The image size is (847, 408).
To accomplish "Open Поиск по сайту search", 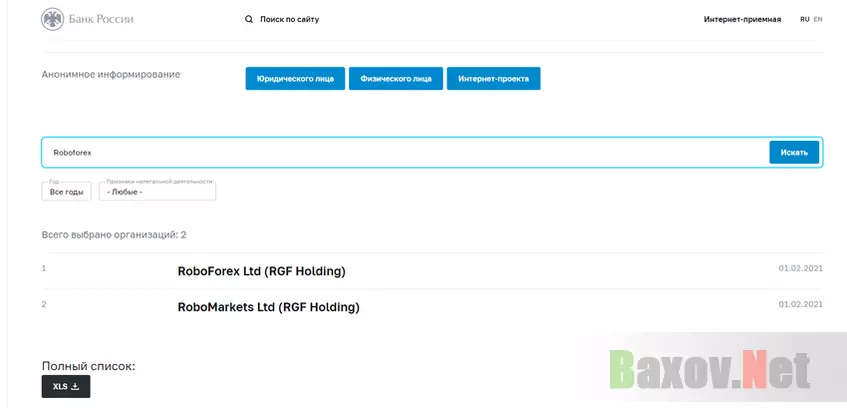I will pos(290,19).
